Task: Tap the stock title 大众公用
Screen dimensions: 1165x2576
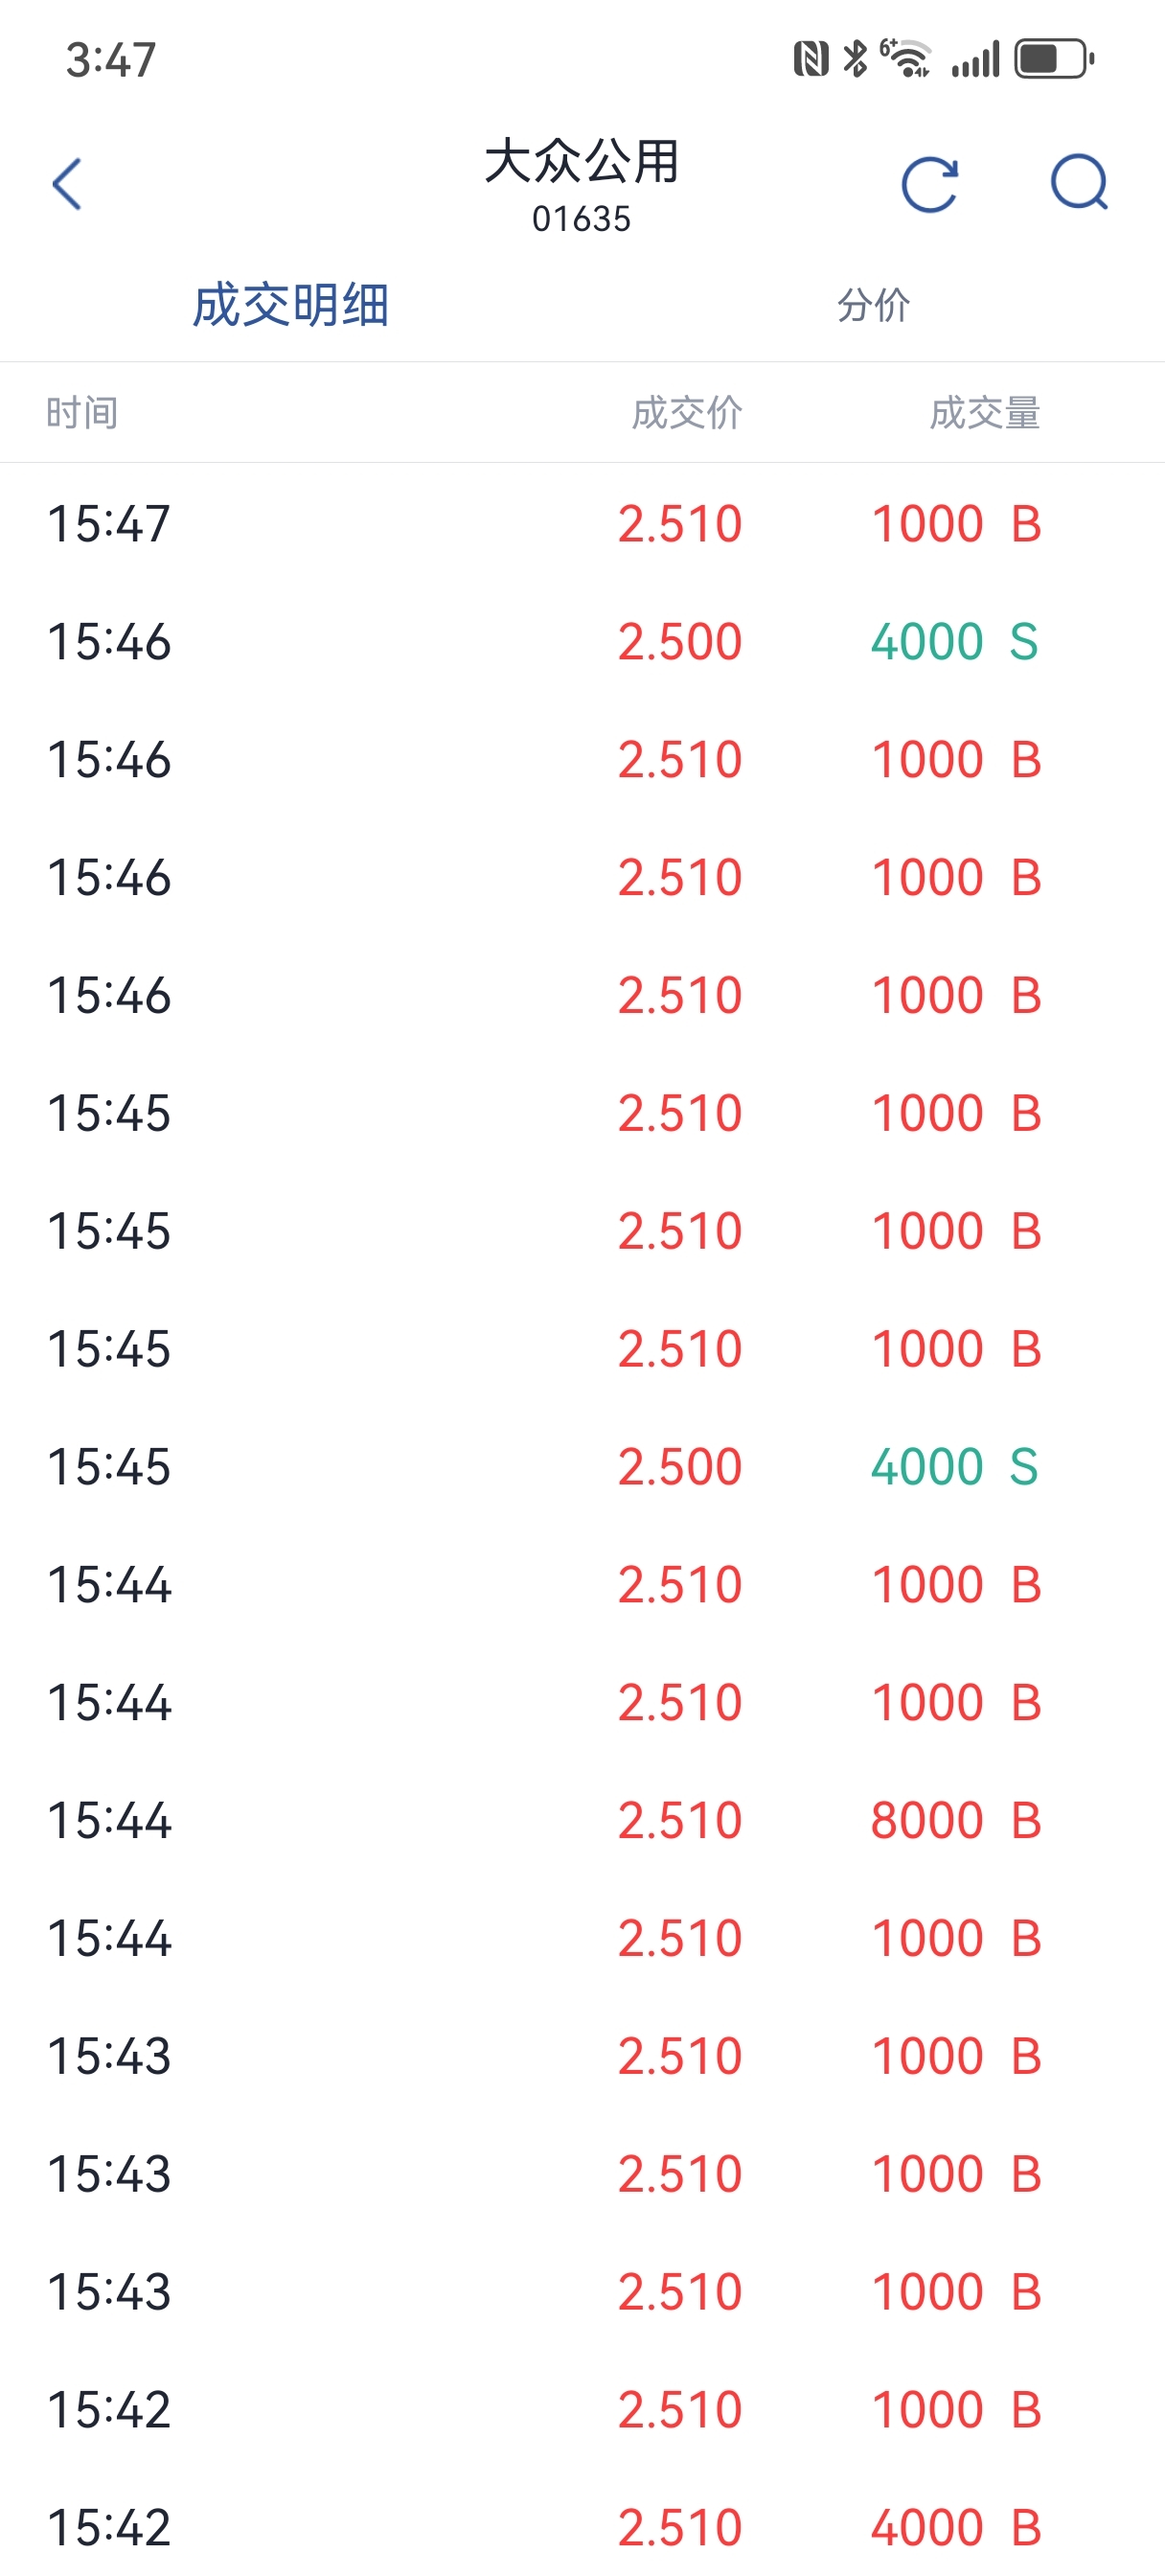Action: pos(582,162)
